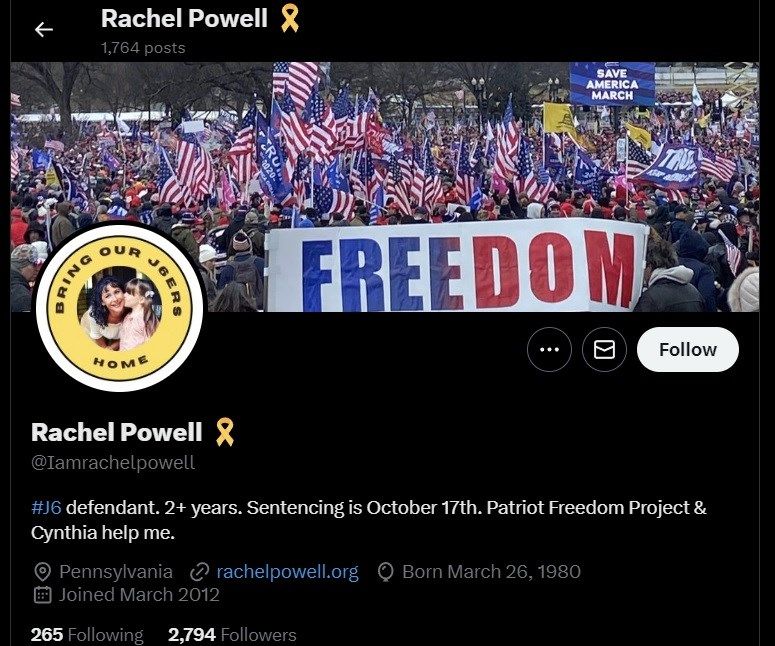
Task: Click the Pennsylvania location pin icon
Action: (43, 572)
